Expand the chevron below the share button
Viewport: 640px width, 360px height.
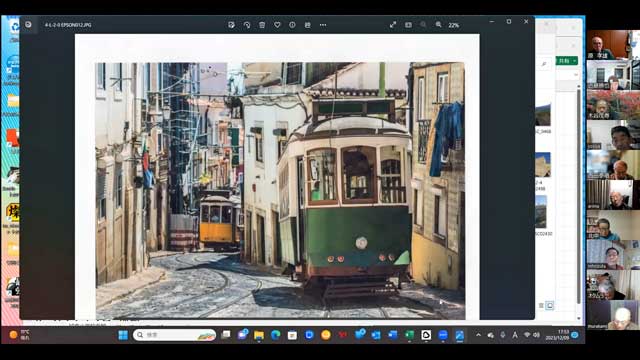pos(576,75)
